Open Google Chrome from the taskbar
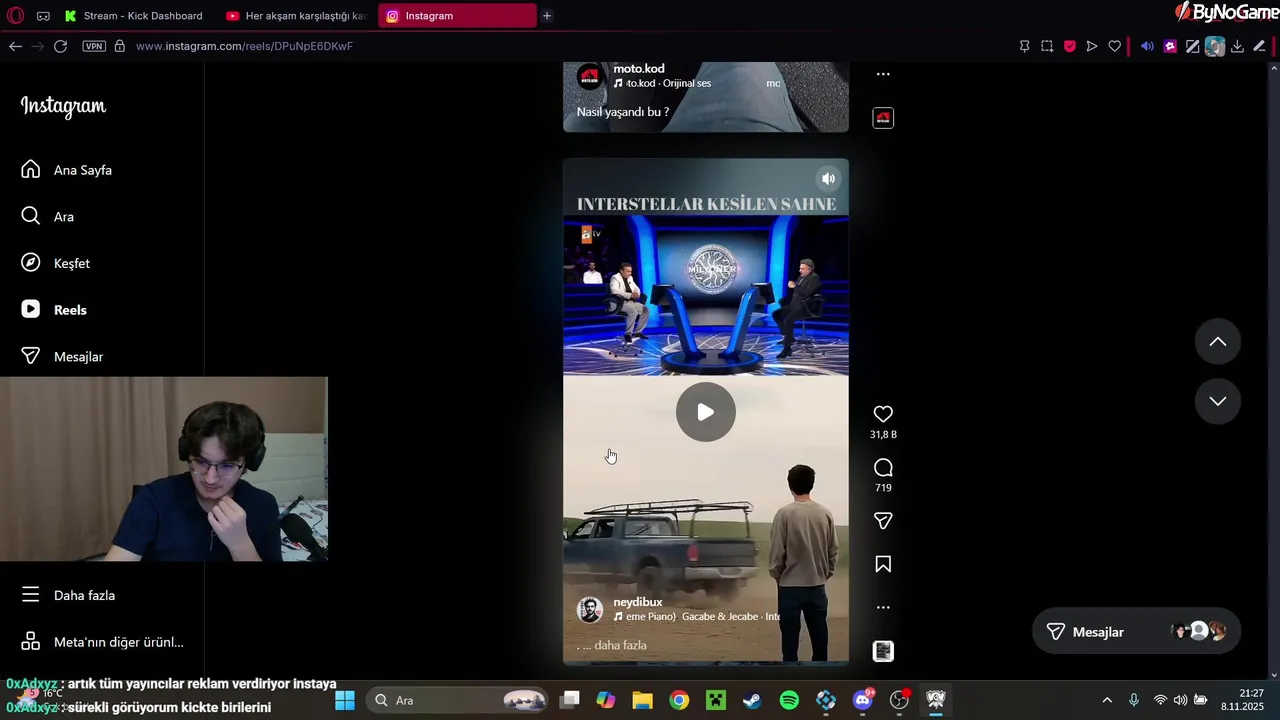Screen dimensions: 1280x720 (679, 700)
